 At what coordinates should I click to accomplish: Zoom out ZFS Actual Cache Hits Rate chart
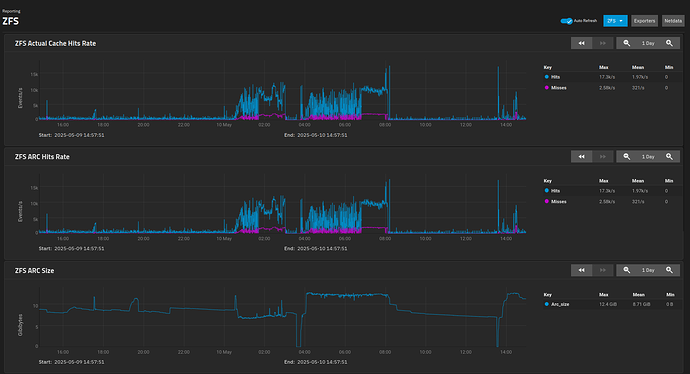point(627,43)
